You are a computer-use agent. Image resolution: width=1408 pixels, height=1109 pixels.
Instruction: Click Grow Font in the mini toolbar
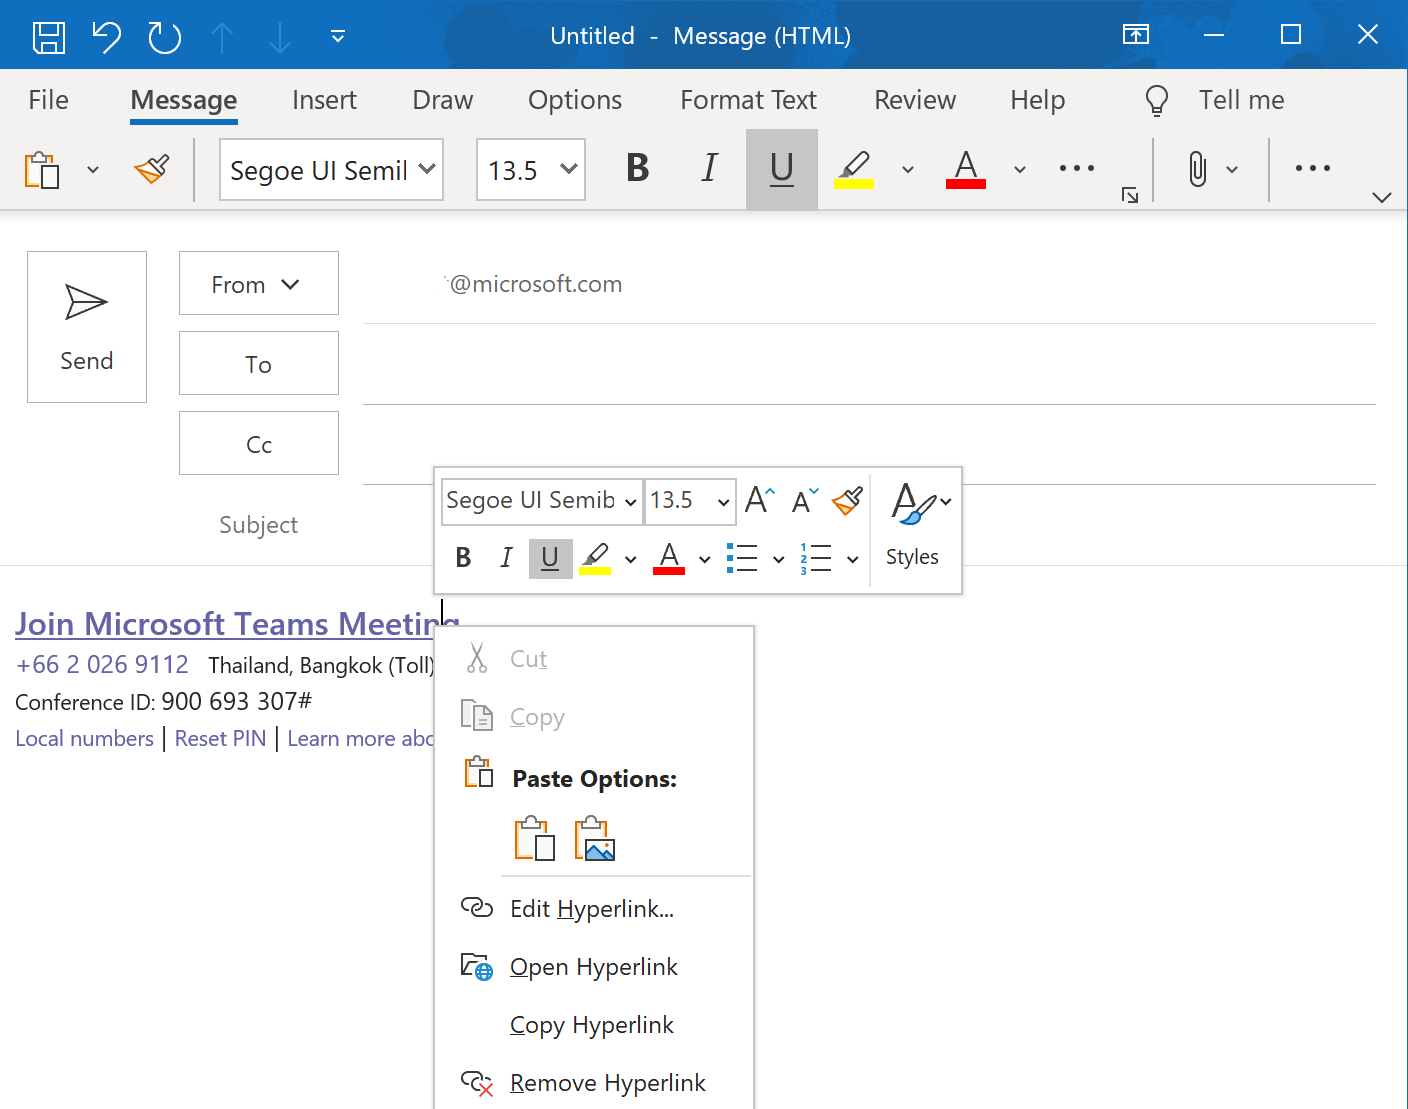(760, 500)
